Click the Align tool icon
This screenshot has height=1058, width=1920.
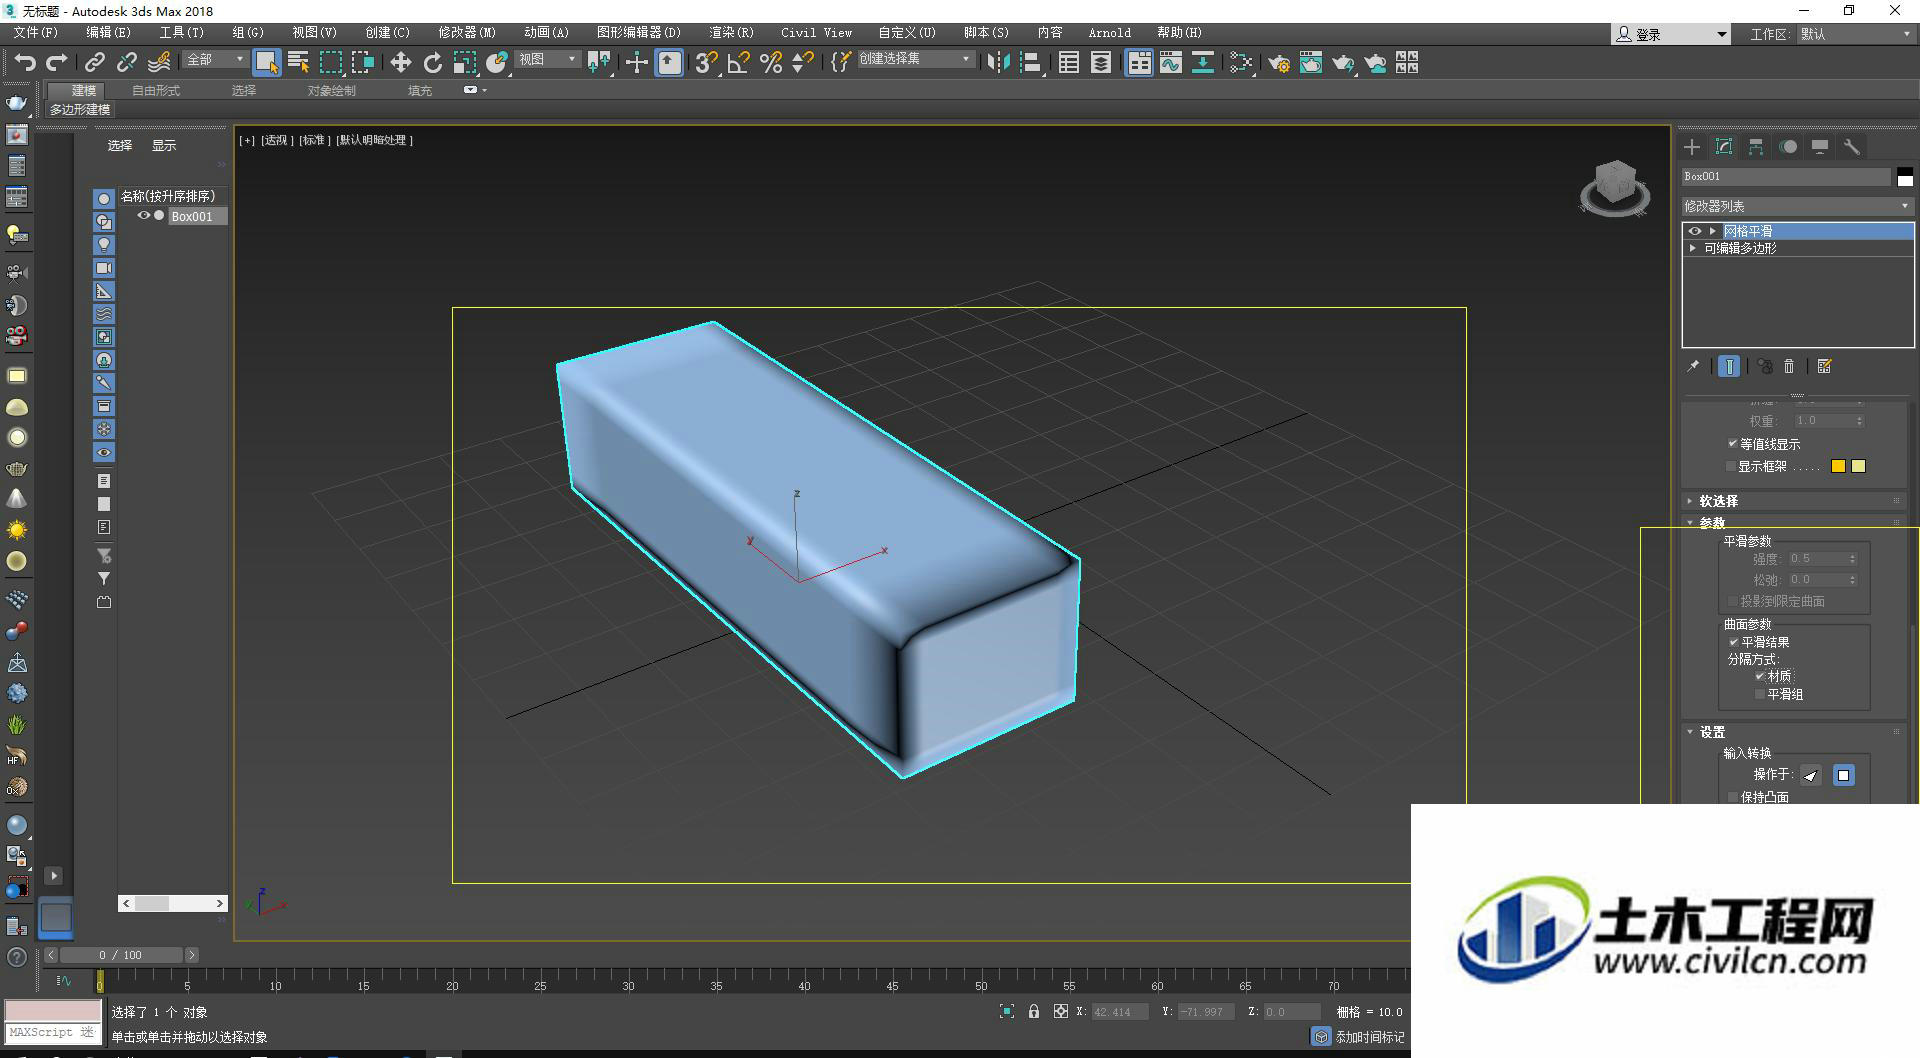(x=1030, y=63)
